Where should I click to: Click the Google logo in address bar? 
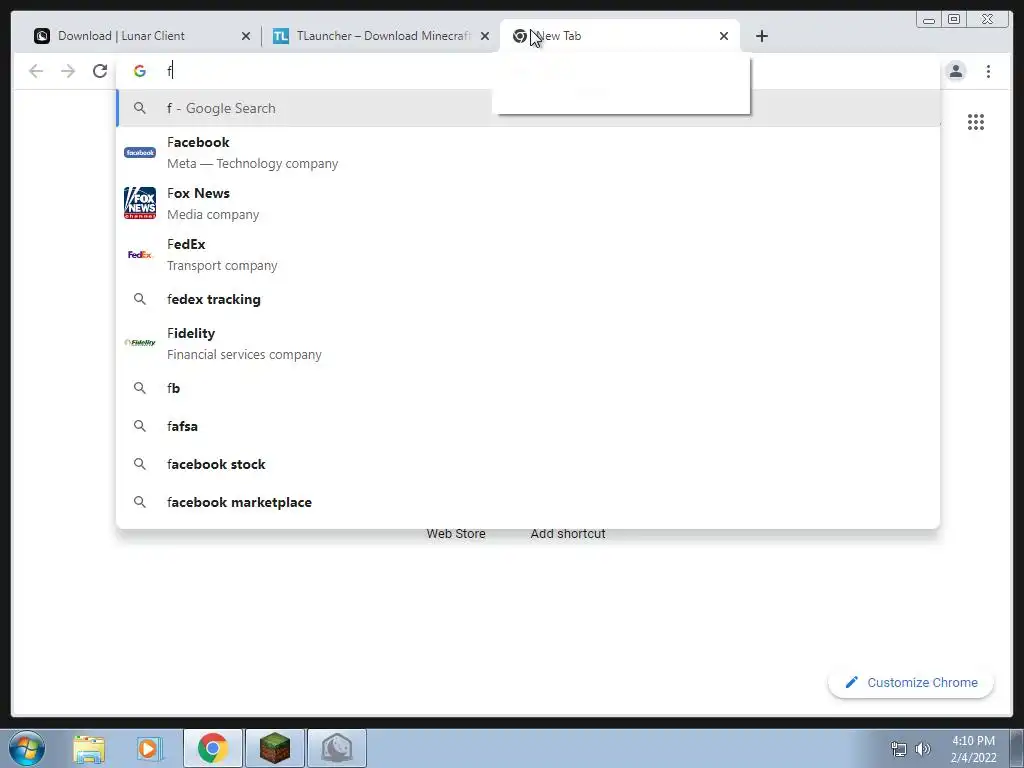[x=140, y=71]
